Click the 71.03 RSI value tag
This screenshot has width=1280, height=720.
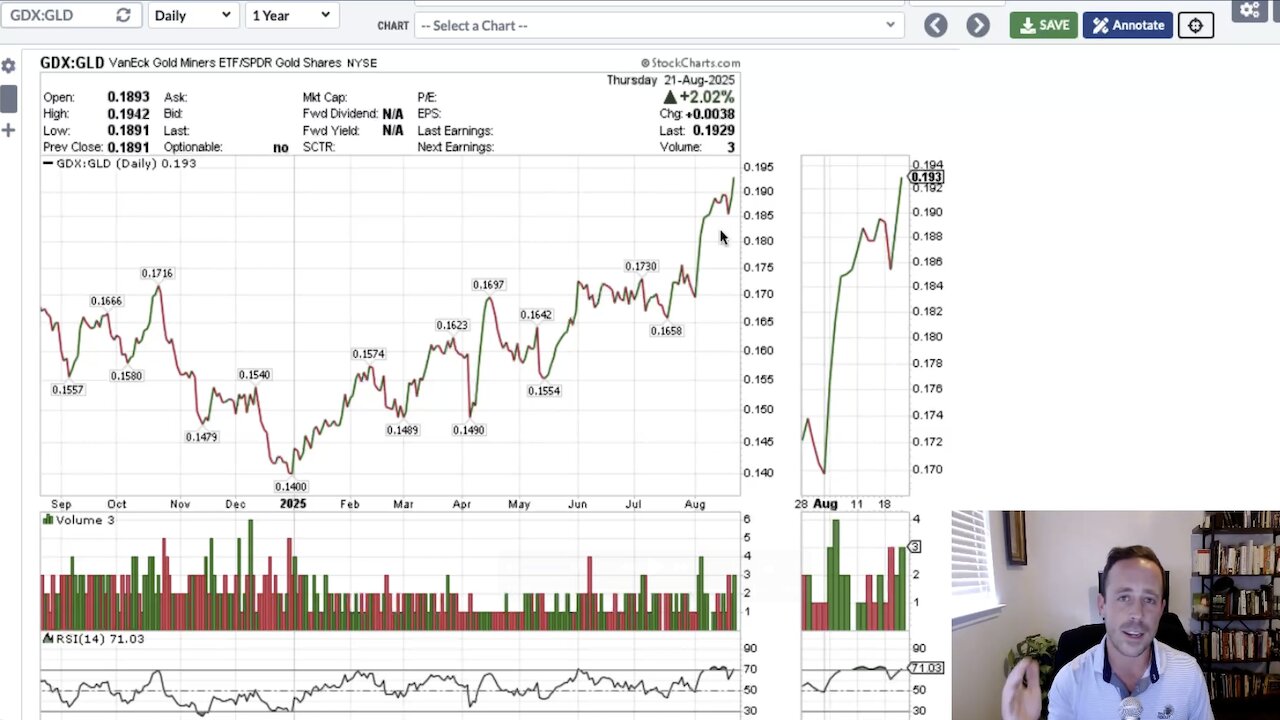coord(926,668)
